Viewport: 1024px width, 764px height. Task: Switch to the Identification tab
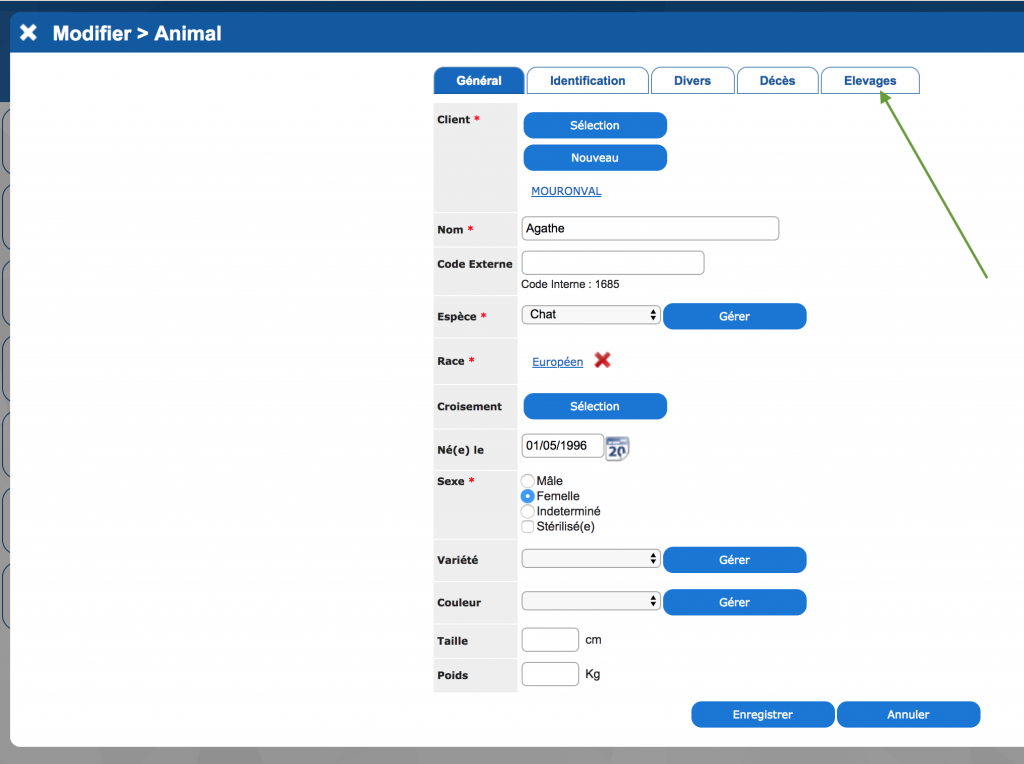coord(586,80)
